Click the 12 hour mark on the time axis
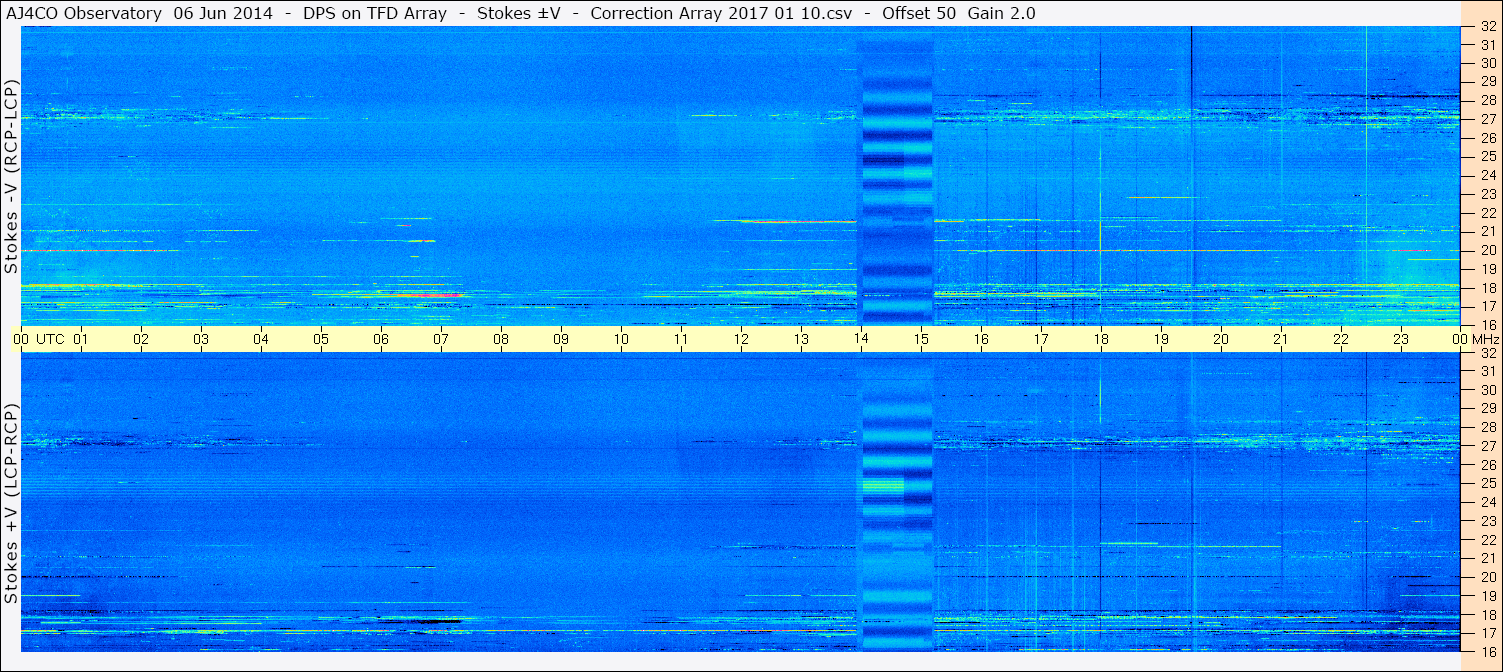1503x672 pixels. pos(741,339)
